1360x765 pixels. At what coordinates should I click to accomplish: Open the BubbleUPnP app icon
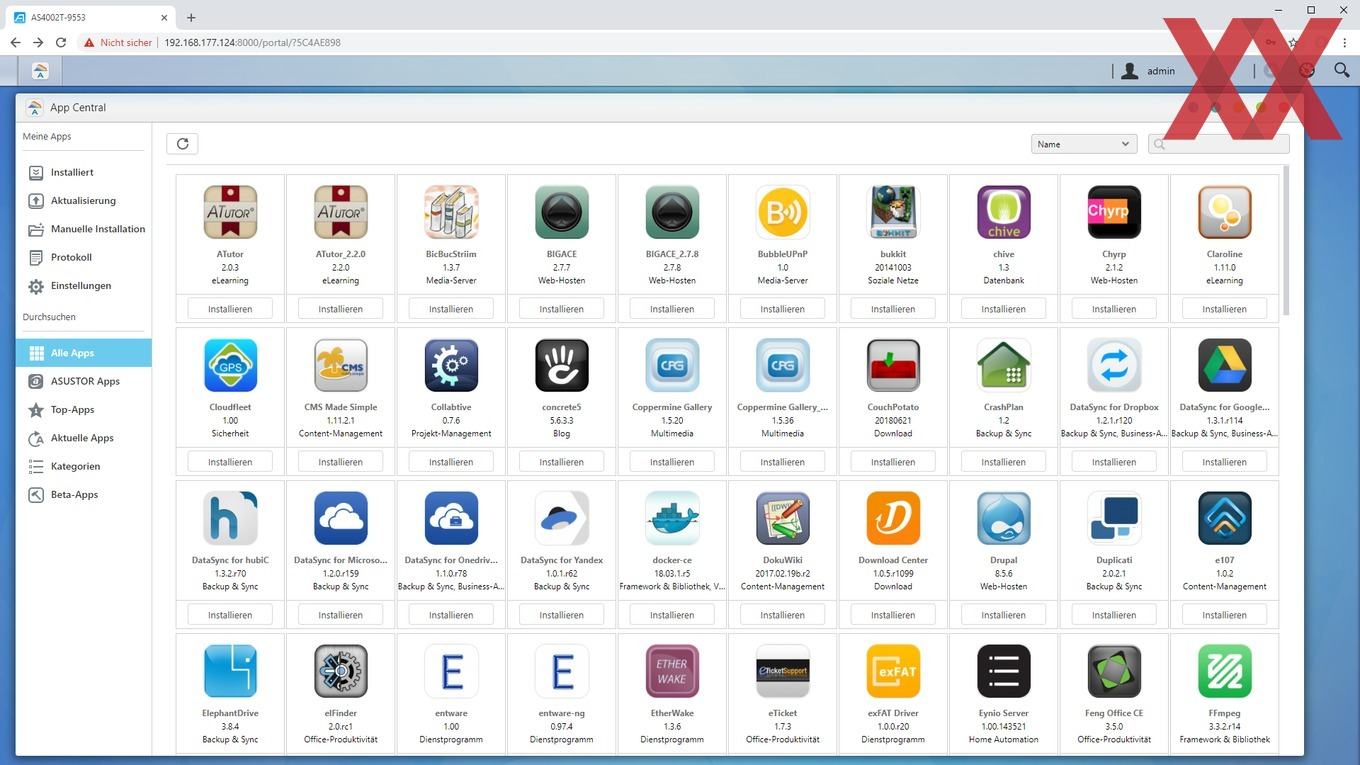click(x=782, y=212)
